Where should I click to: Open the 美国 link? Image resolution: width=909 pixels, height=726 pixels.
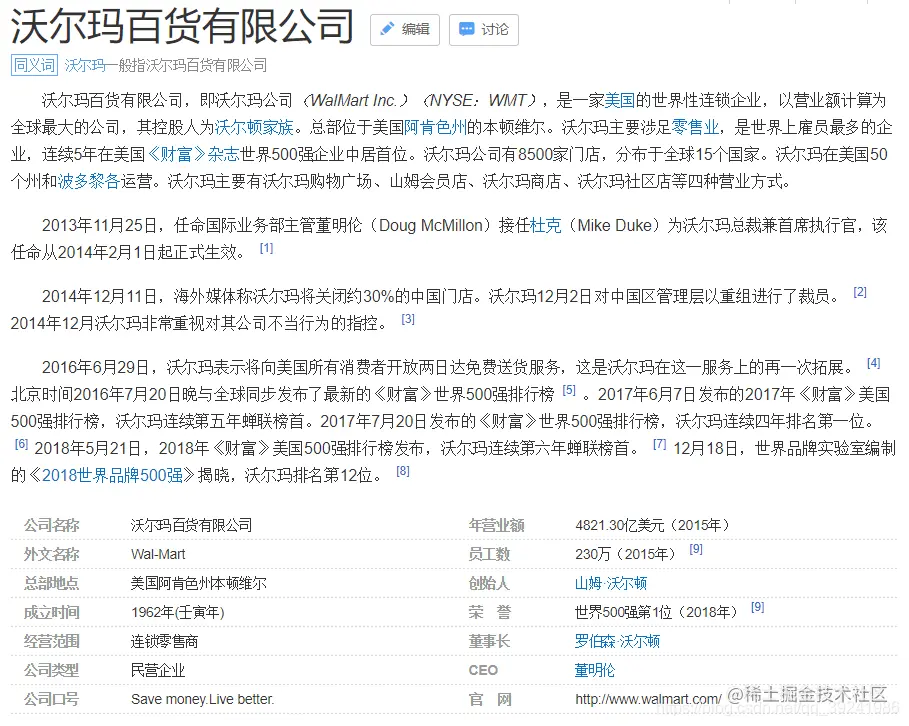coord(620,100)
